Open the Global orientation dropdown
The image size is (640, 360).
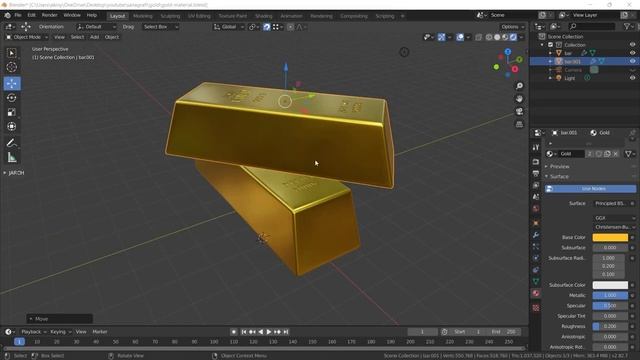pos(229,27)
